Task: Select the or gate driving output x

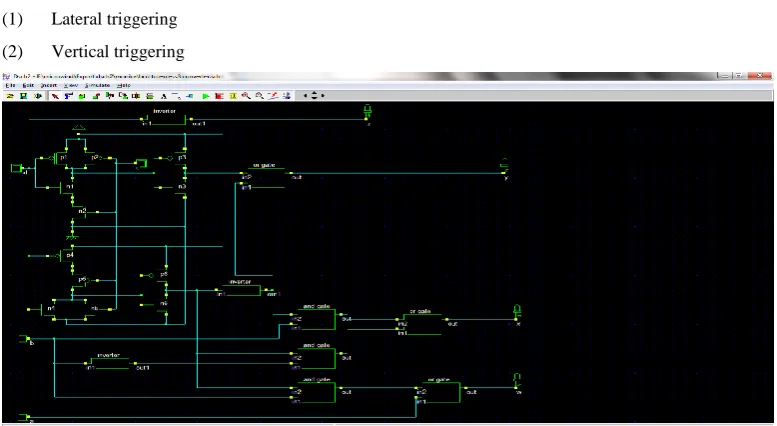Action: (x=420, y=323)
